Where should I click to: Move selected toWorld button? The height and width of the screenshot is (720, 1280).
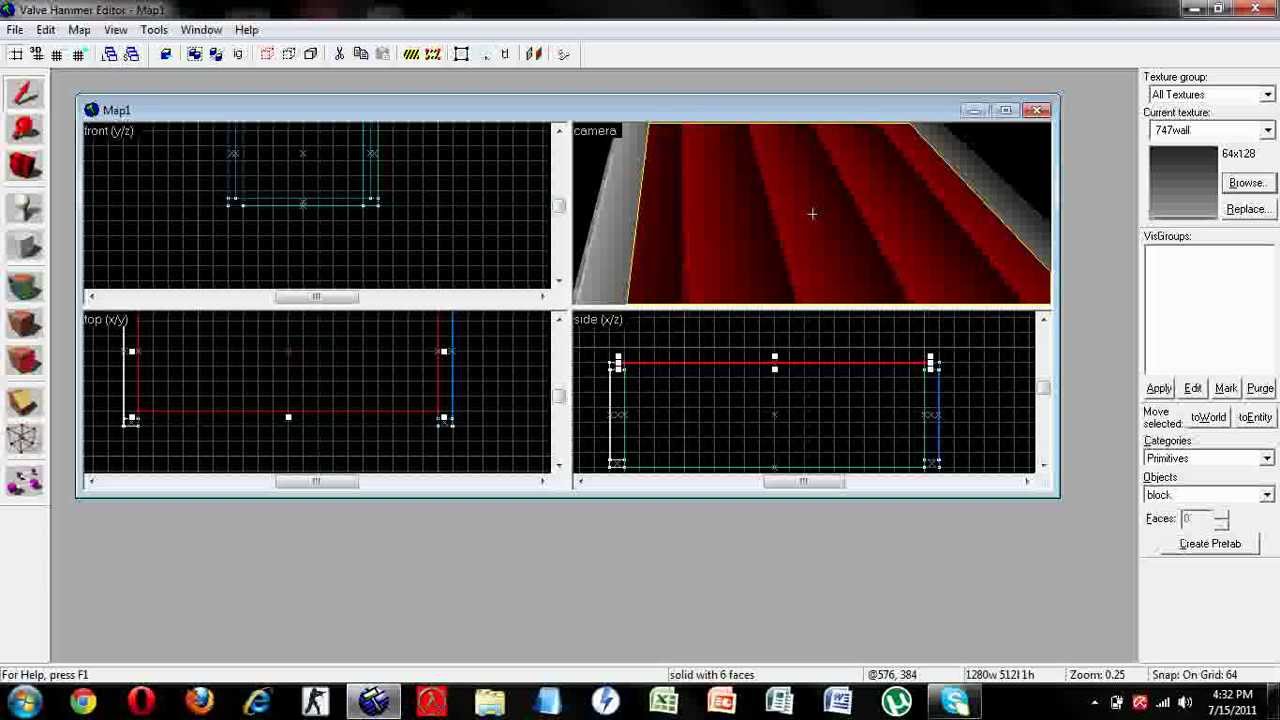pos(1208,417)
